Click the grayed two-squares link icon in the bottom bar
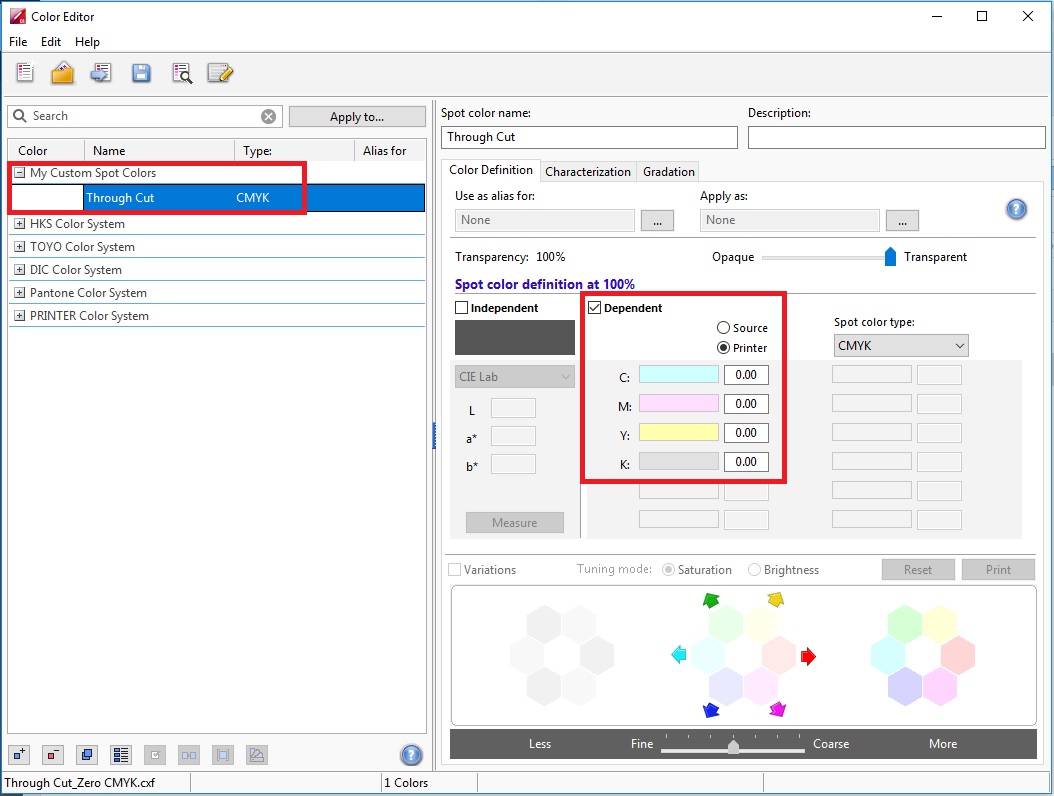The width and height of the screenshot is (1054, 796). [189, 755]
